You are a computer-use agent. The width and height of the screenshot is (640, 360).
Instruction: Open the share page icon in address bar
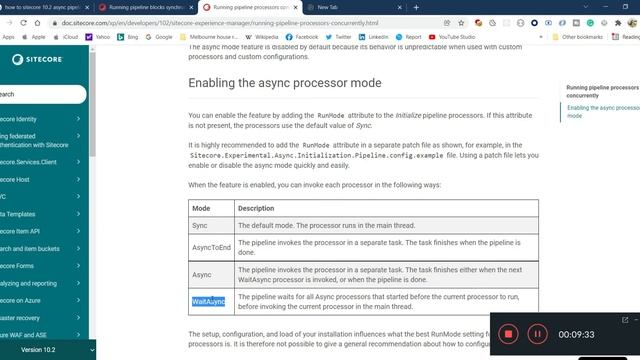(447, 23)
